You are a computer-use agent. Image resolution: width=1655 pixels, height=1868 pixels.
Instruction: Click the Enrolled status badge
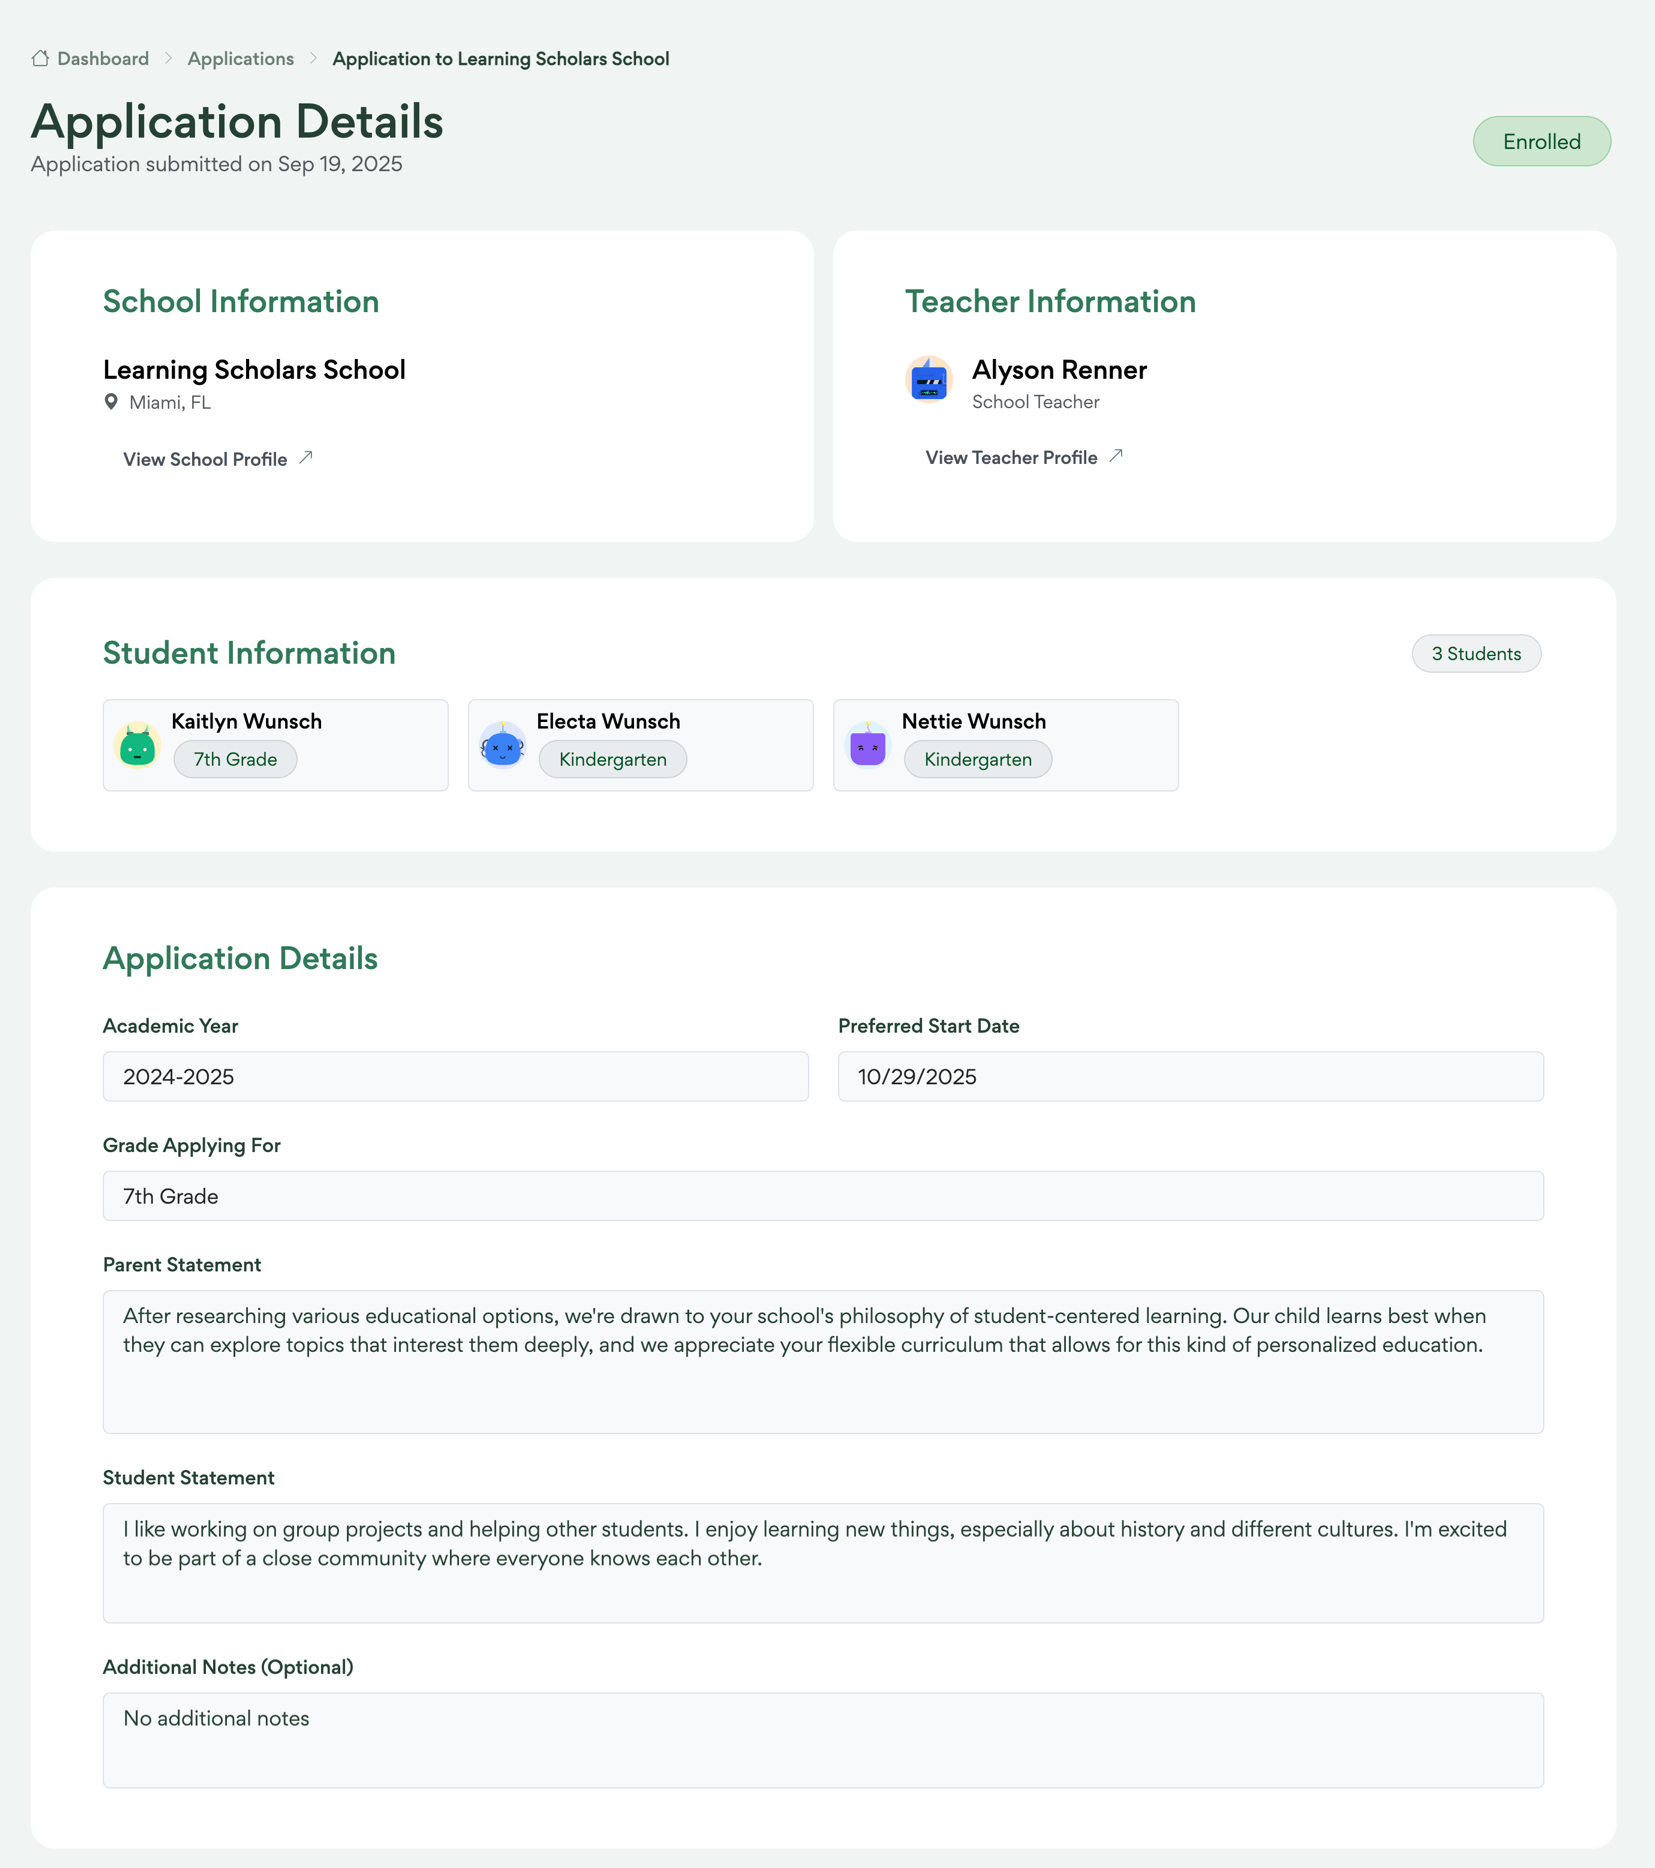[1541, 142]
